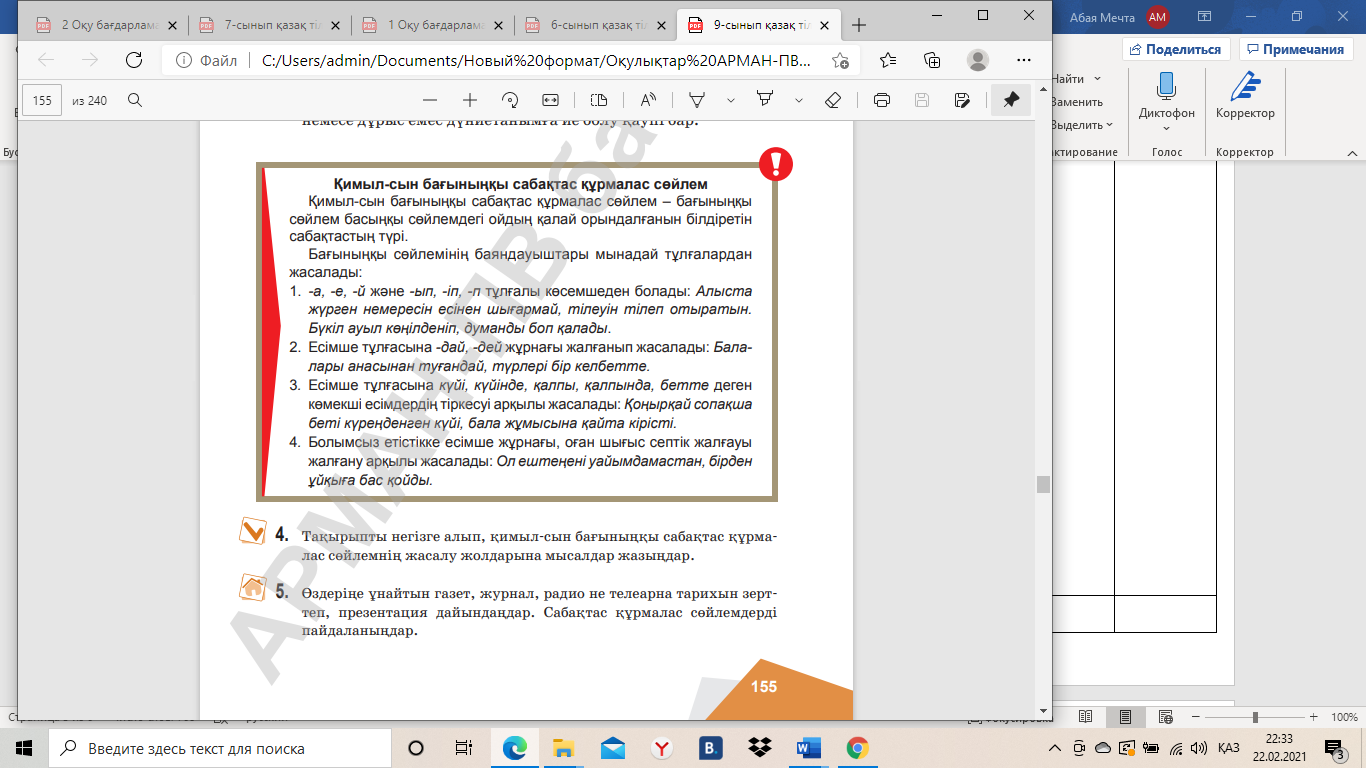Zoom out the PDF view
This screenshot has width=1366, height=768.
[x=430, y=100]
